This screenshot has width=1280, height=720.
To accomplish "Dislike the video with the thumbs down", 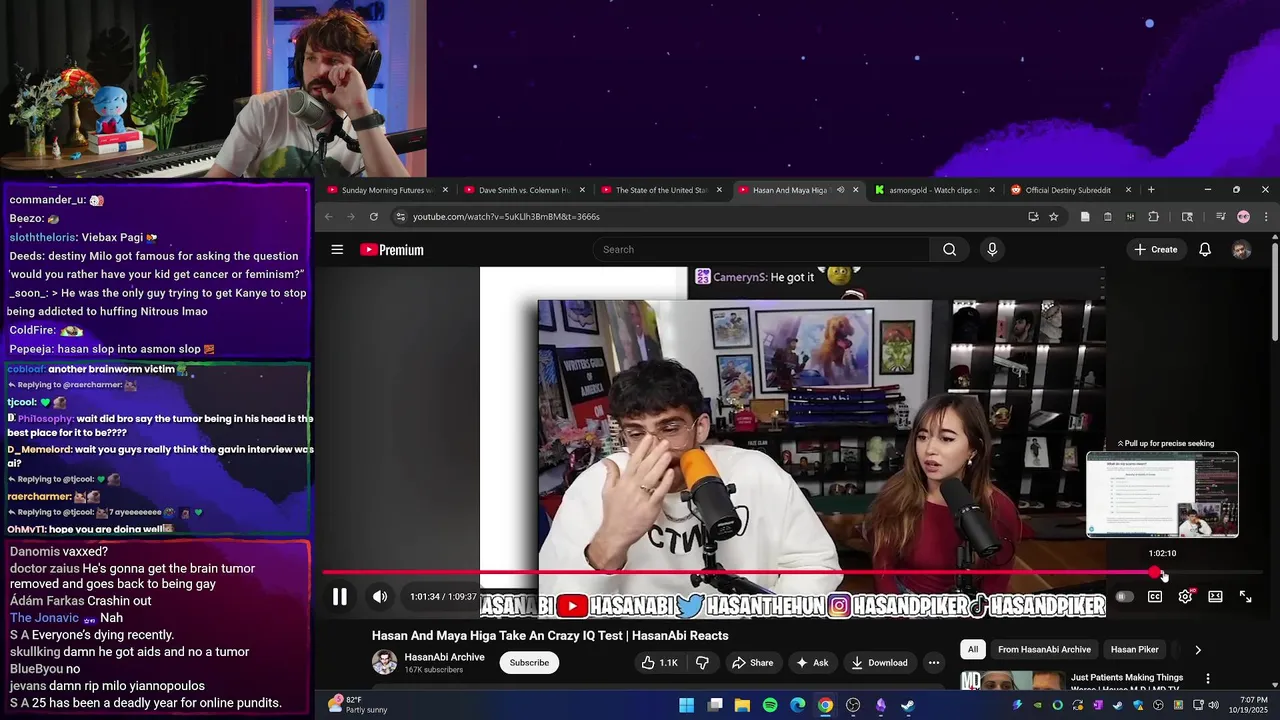I will (x=702, y=662).
